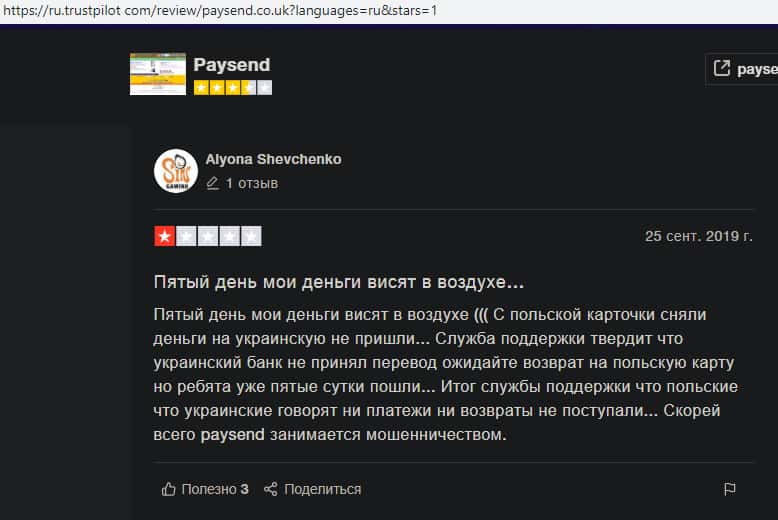This screenshot has height=520, width=778.
Task: Click the share icon beside Поделиться
Action: (270, 489)
